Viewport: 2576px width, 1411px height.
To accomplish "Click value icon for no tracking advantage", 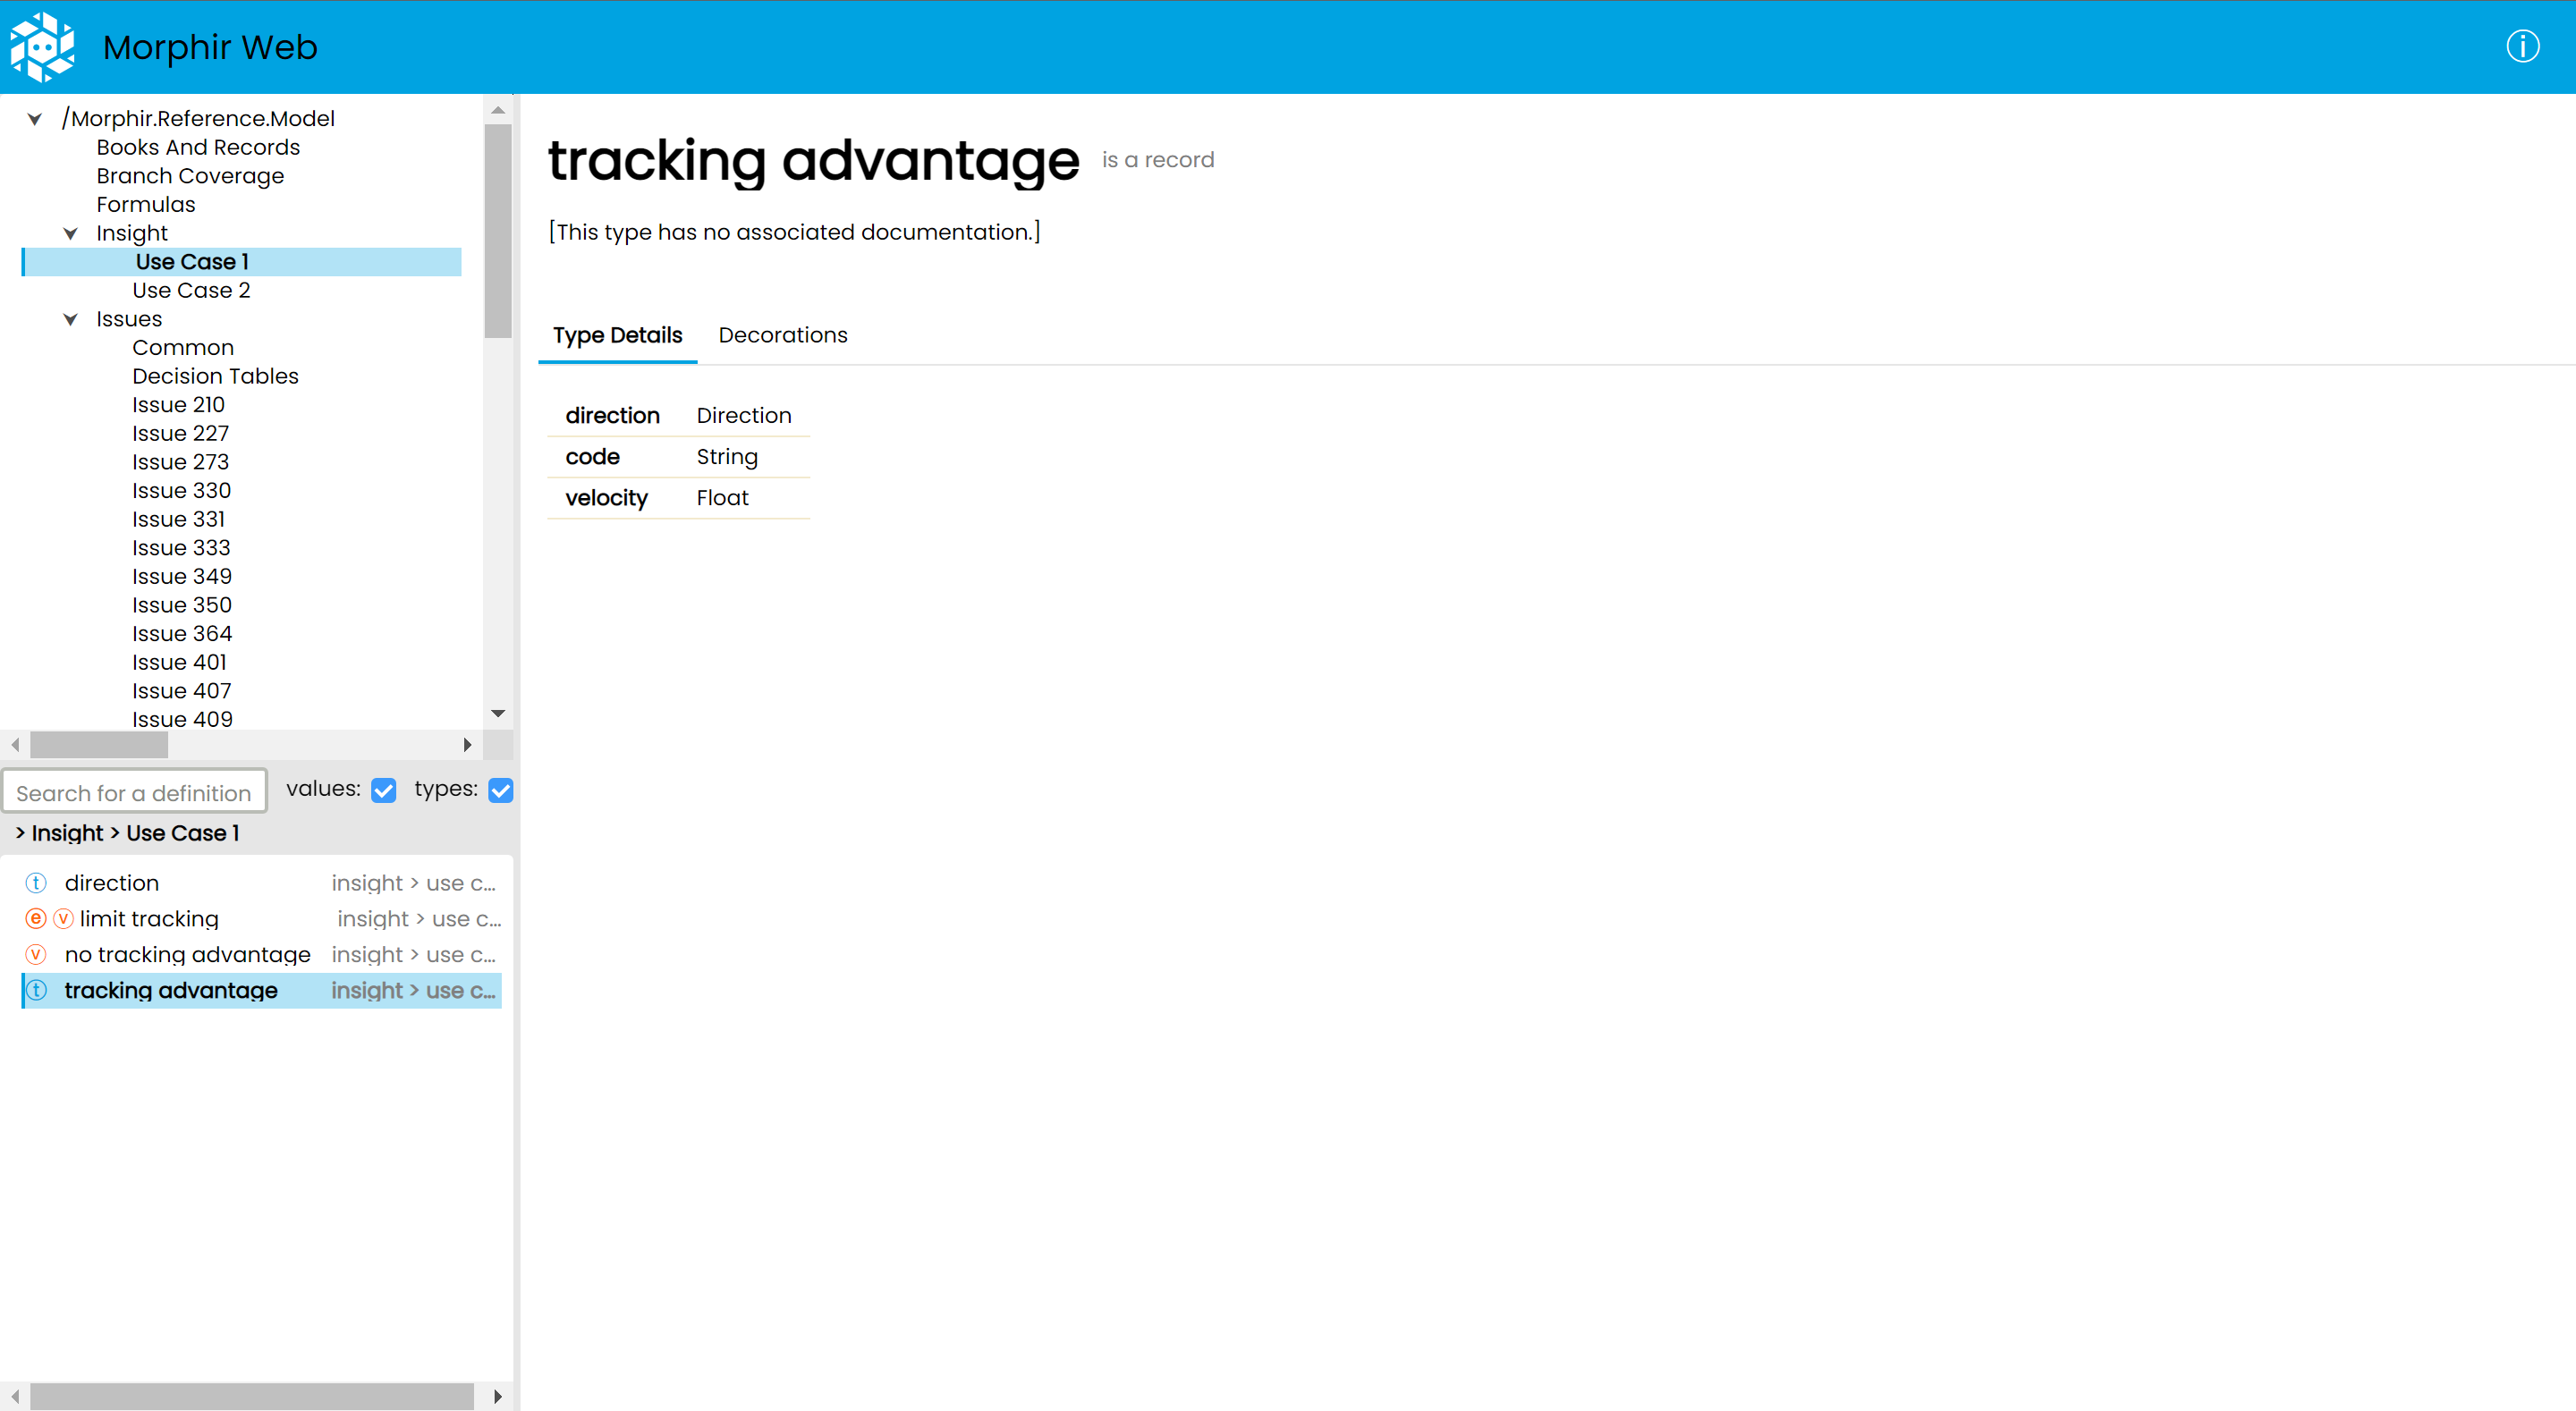I will pos(36,954).
